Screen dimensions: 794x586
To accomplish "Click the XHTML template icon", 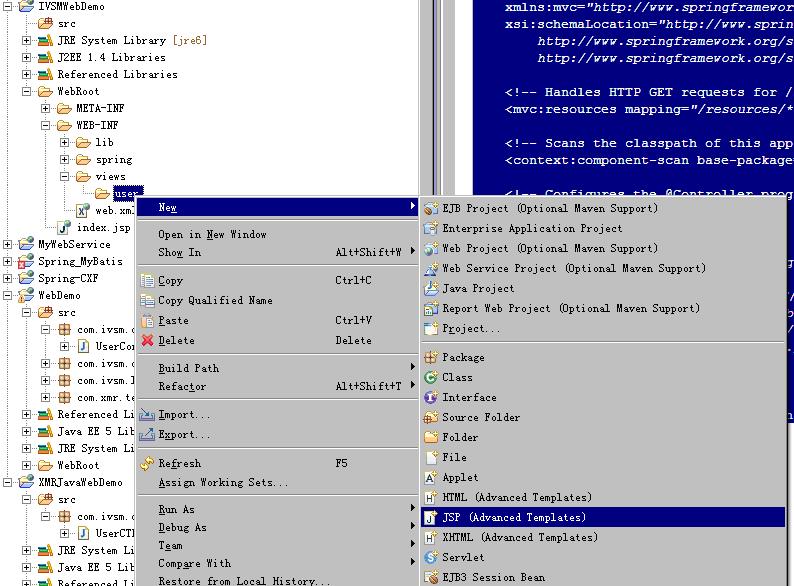I will [x=430, y=537].
